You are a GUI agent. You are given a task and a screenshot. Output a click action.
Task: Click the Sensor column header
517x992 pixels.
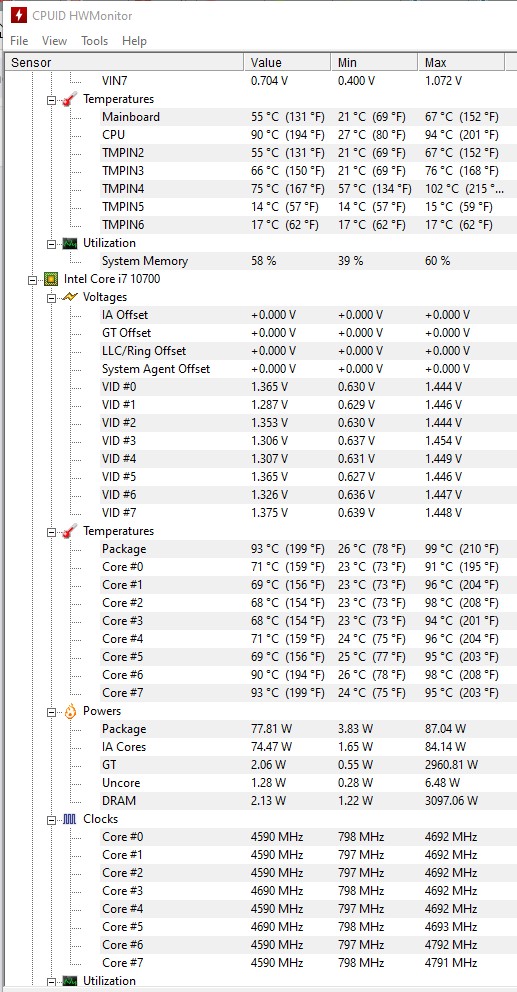pos(125,63)
